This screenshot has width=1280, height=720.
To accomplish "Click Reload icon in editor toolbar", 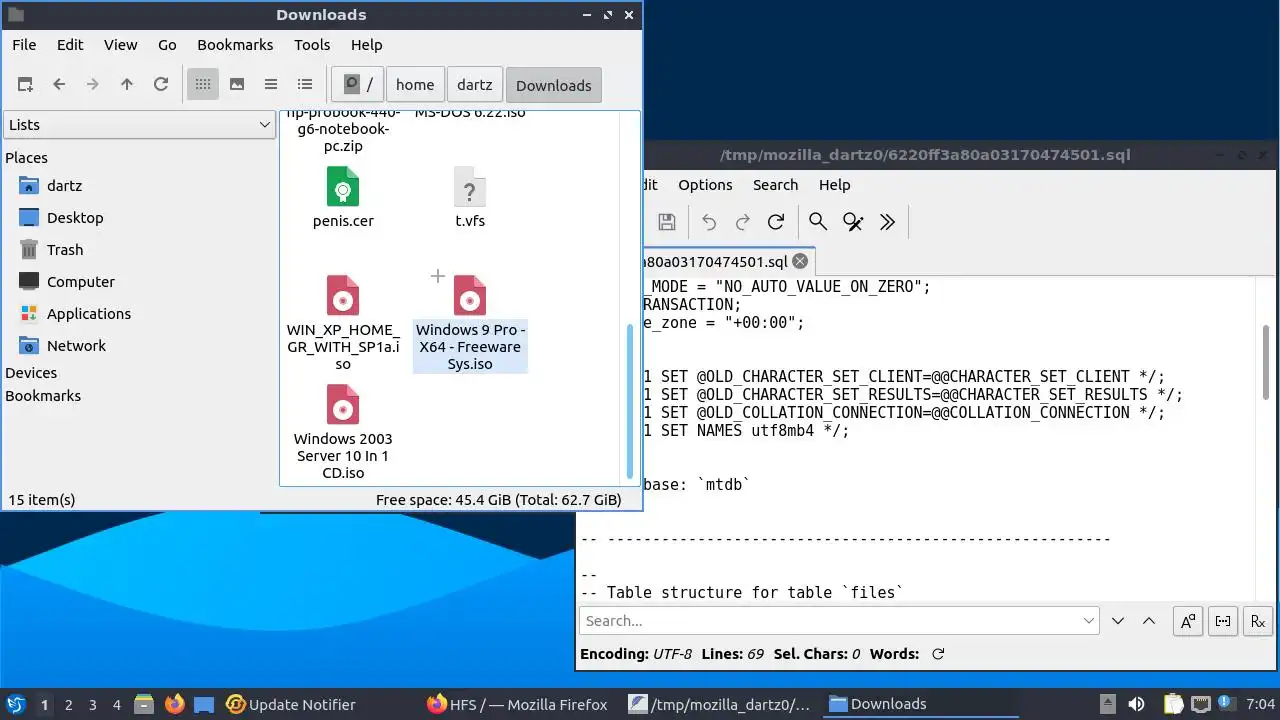I will [x=776, y=222].
